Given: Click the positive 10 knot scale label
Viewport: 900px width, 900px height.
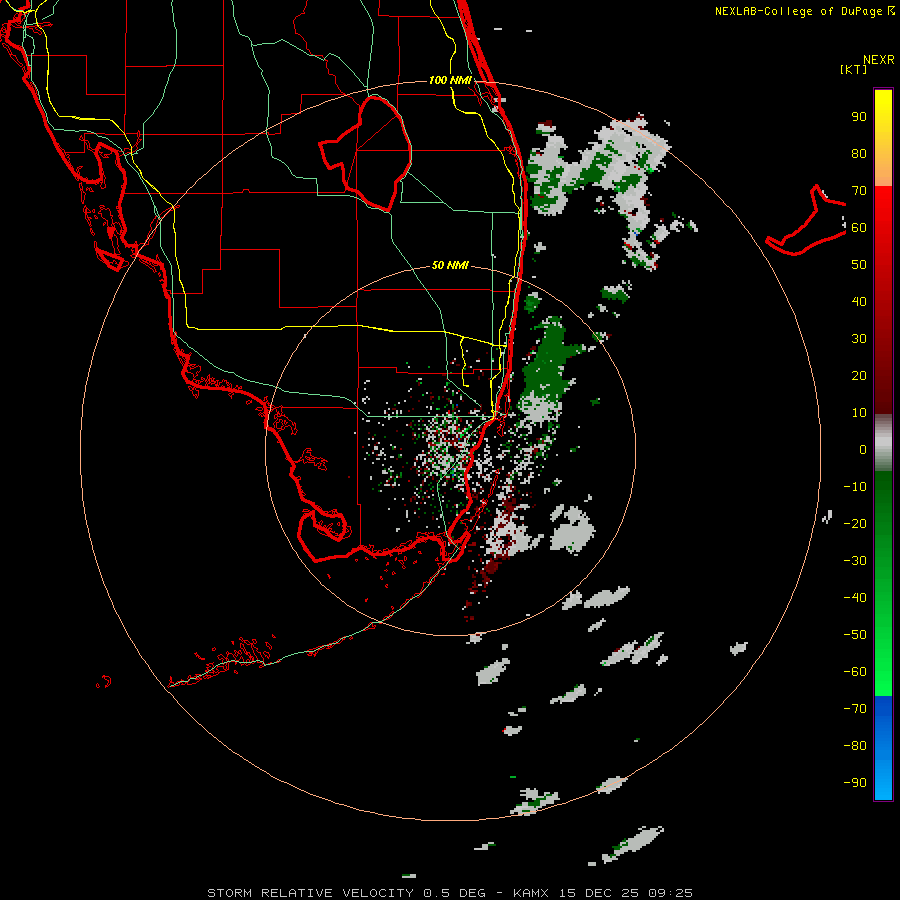Looking at the screenshot, I should pyautogui.click(x=859, y=413).
